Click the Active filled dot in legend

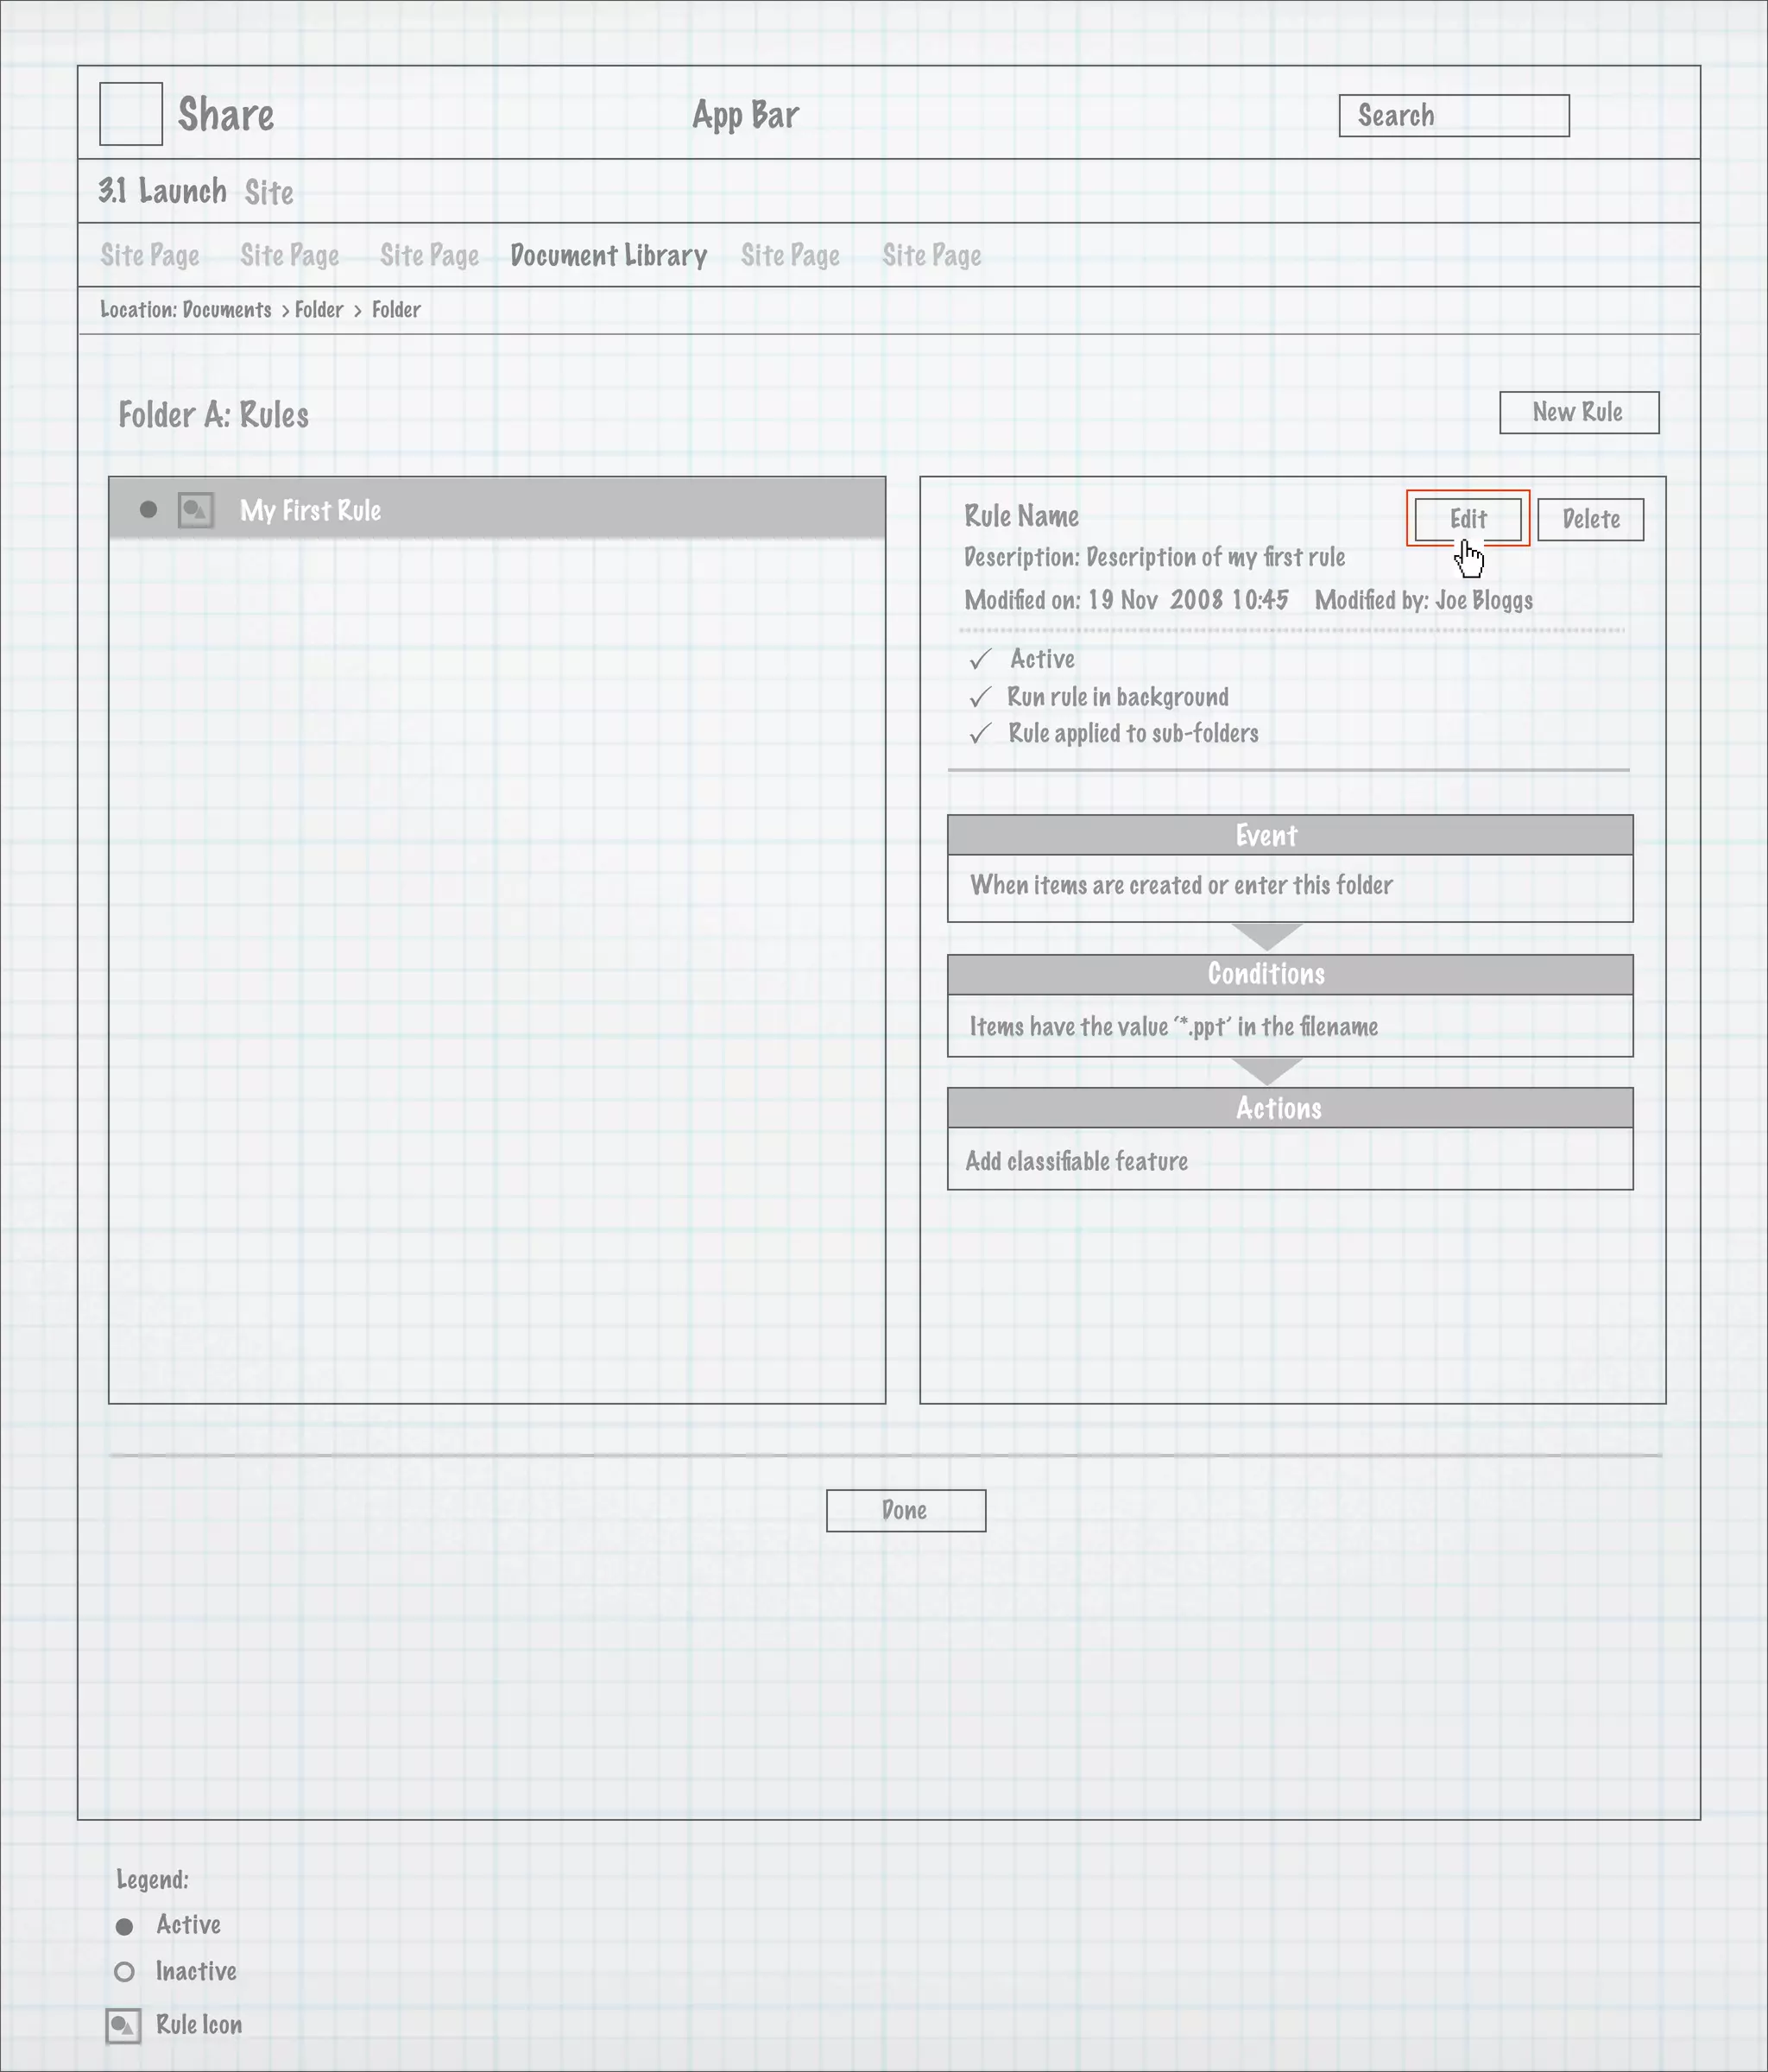point(125,1926)
